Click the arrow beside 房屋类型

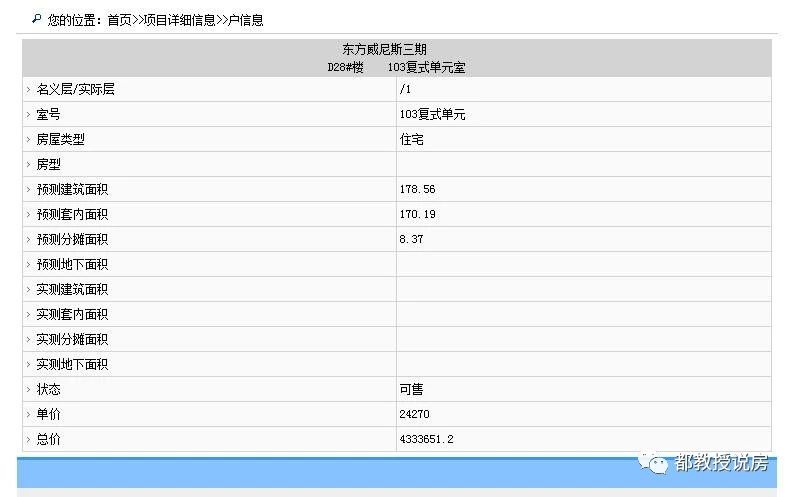tap(28, 139)
